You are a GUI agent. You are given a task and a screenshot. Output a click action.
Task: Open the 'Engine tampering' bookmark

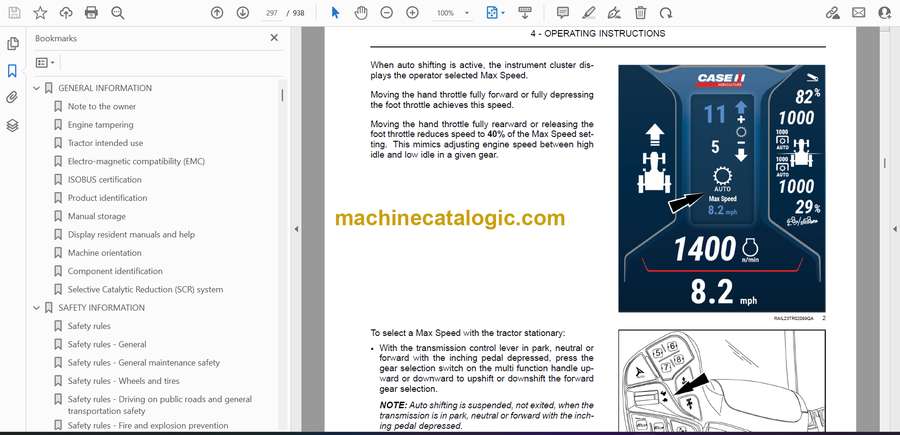(100, 125)
